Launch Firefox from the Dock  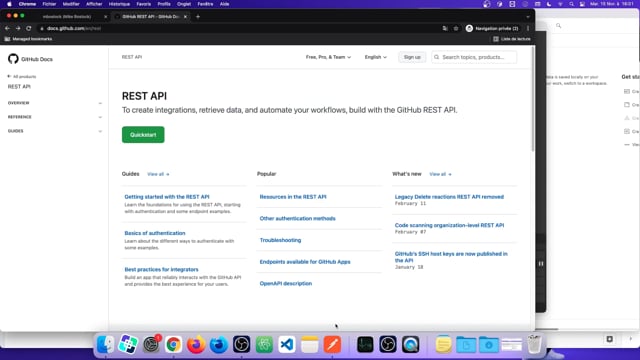click(x=196, y=344)
